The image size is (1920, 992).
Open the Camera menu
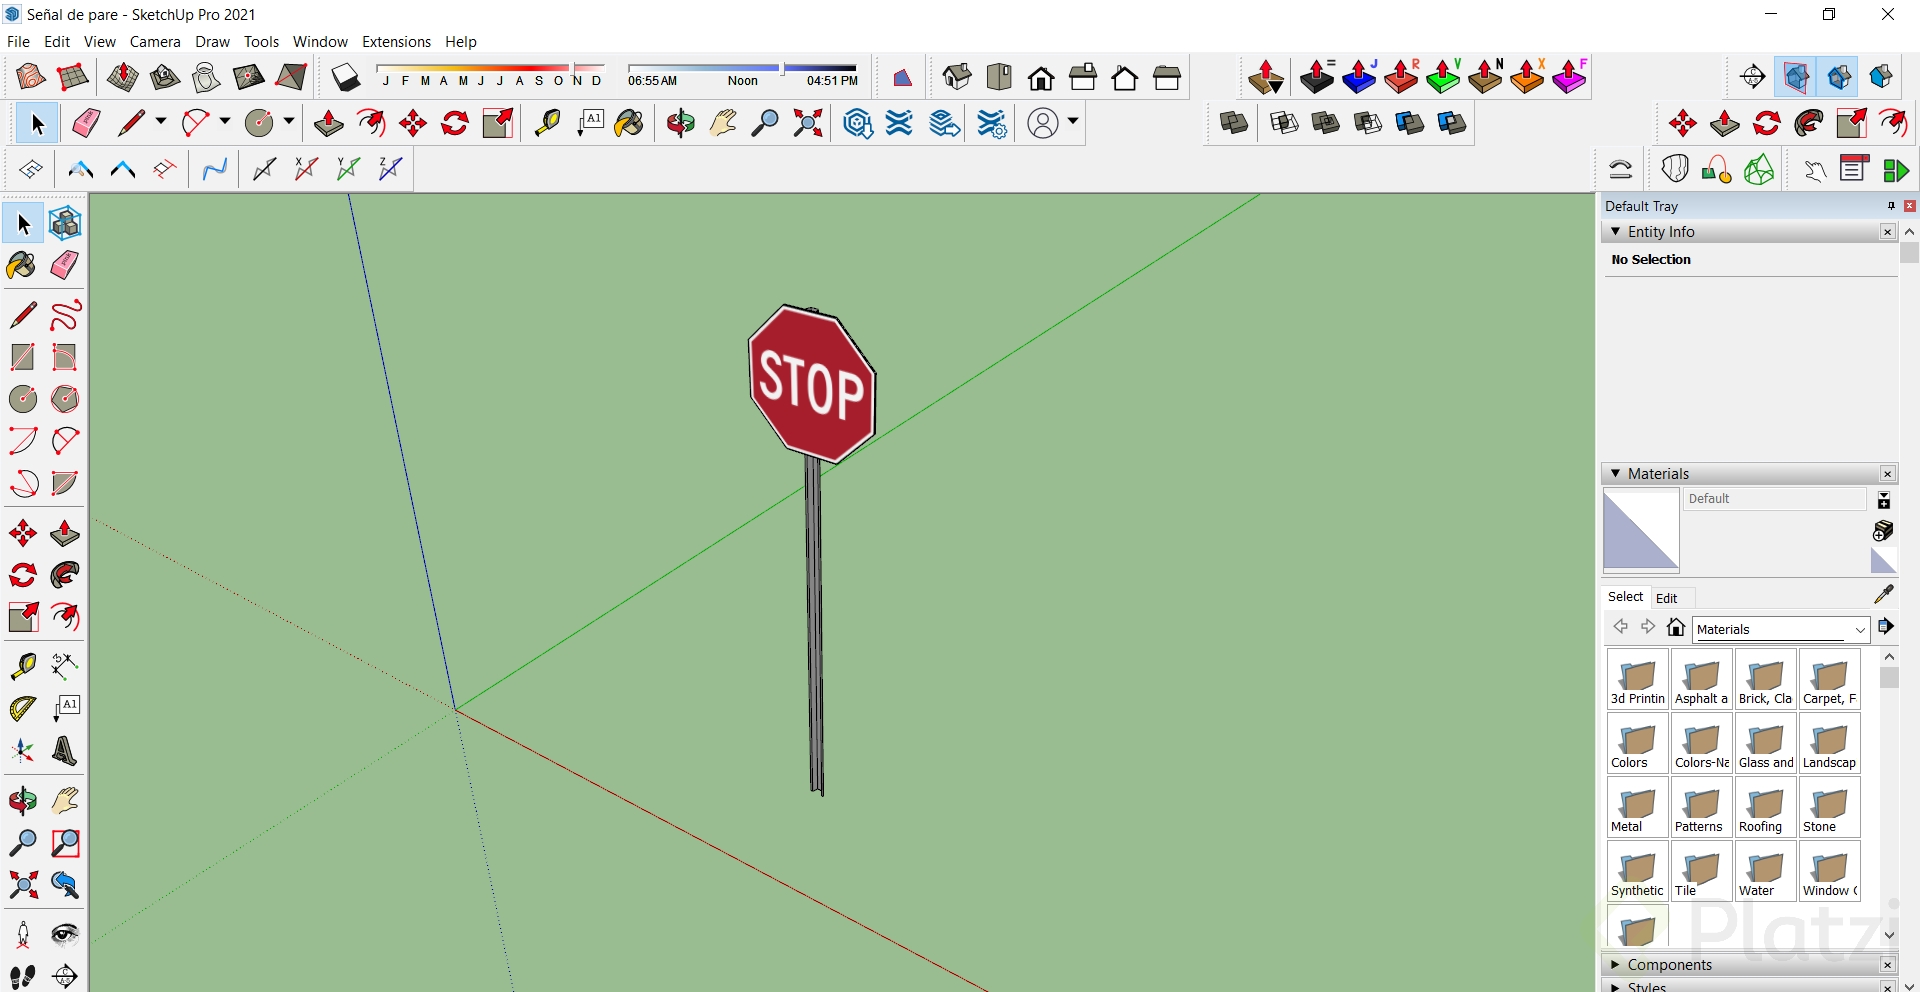[155, 42]
